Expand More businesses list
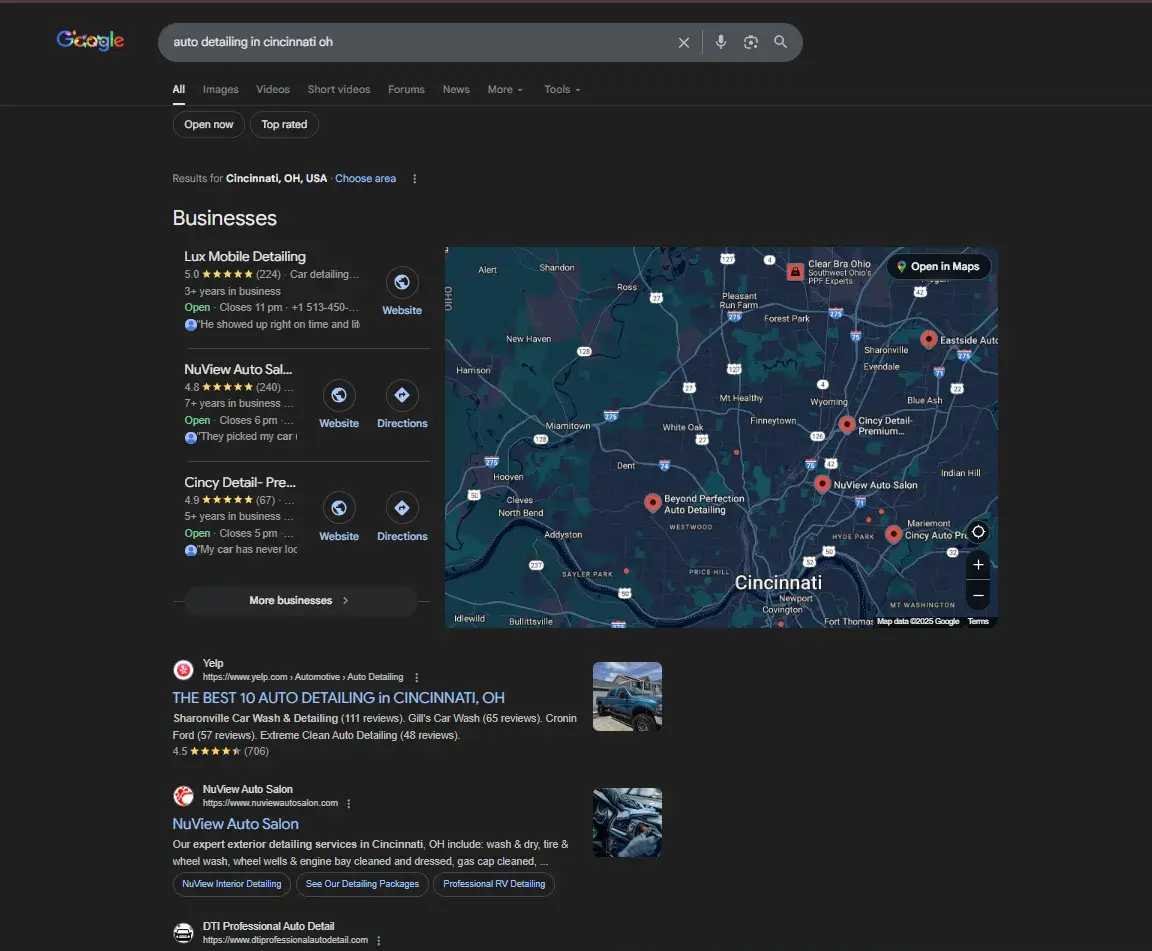The height and width of the screenshot is (951, 1152). pos(301,600)
